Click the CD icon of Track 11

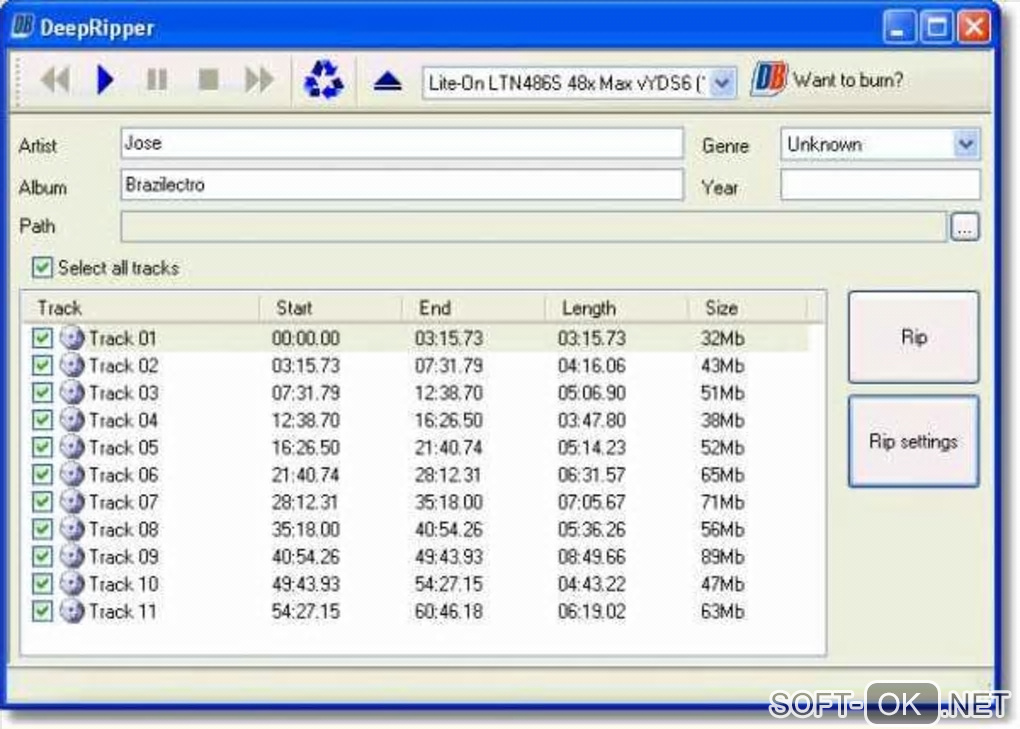tap(72, 611)
